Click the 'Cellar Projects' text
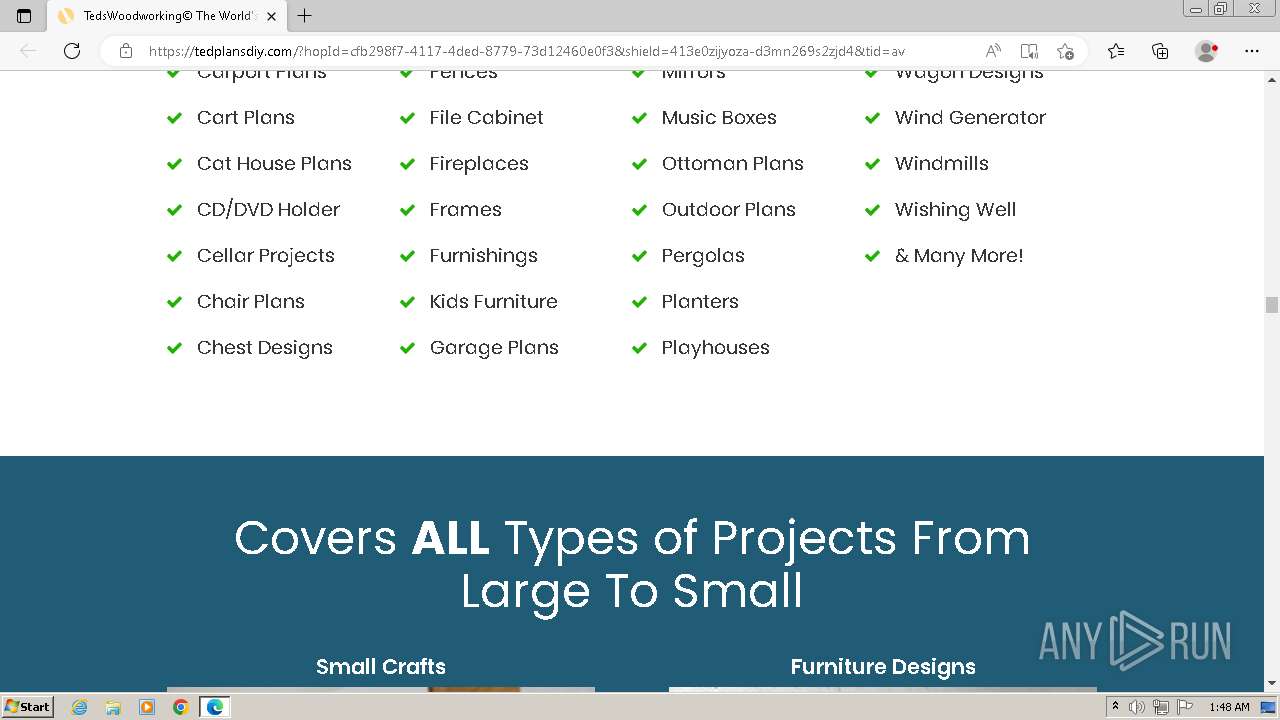Image resolution: width=1280 pixels, height=720 pixels. pos(265,255)
